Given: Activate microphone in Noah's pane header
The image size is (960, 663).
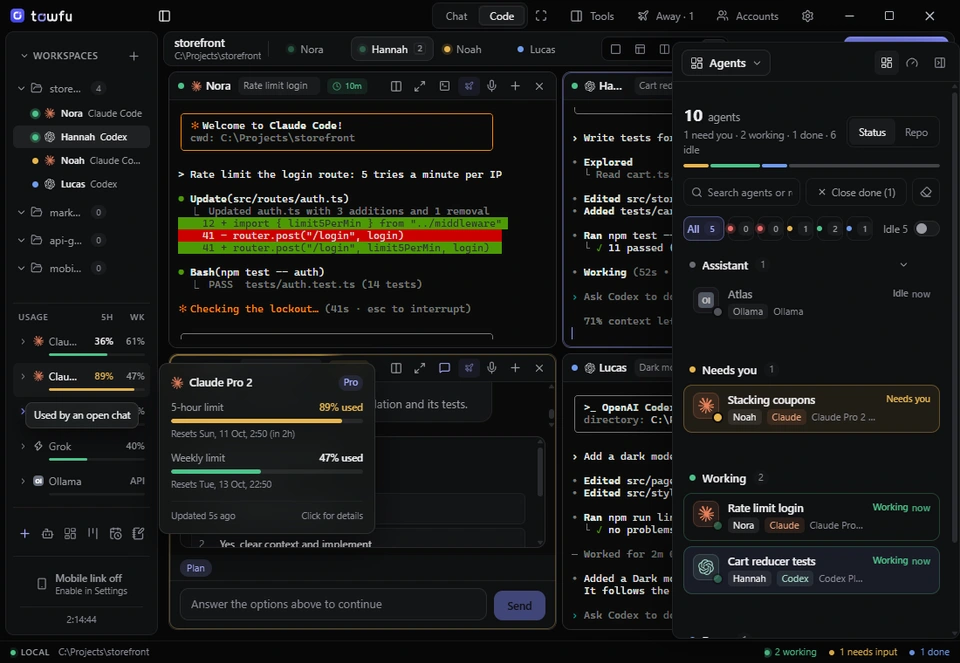Looking at the screenshot, I should [x=492, y=368].
